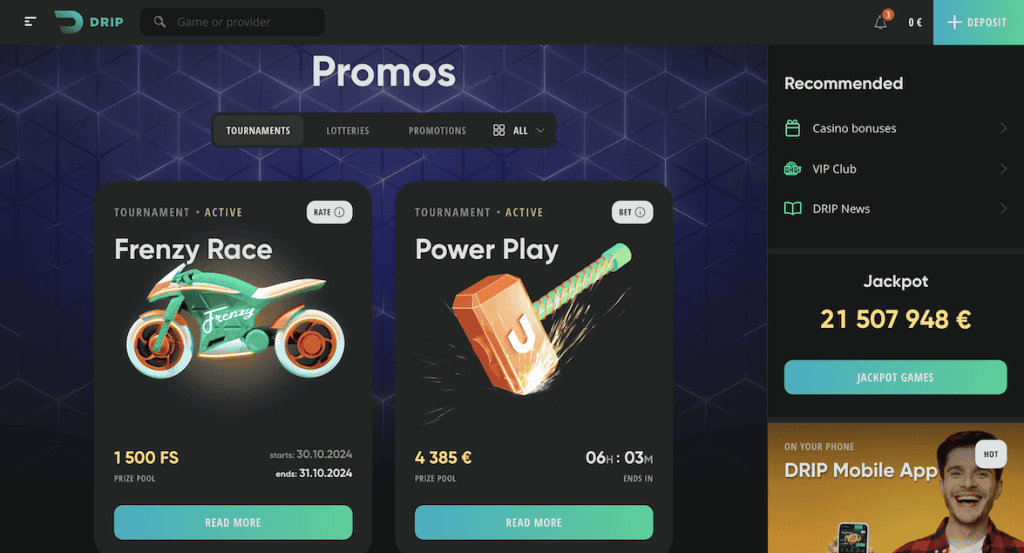Click Read More for Power Play
Image resolution: width=1024 pixels, height=553 pixels.
tap(534, 522)
